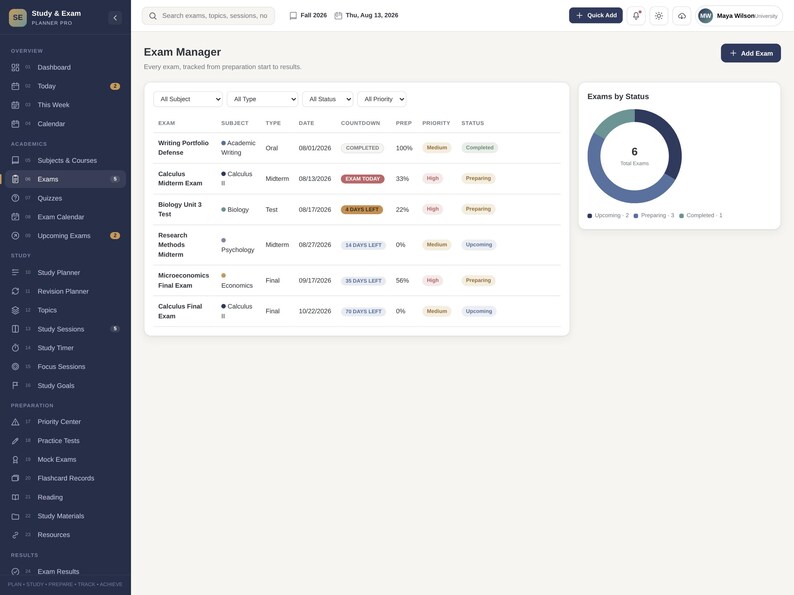
Task: Click the Quizzes question-mark icon
Action: (15, 198)
